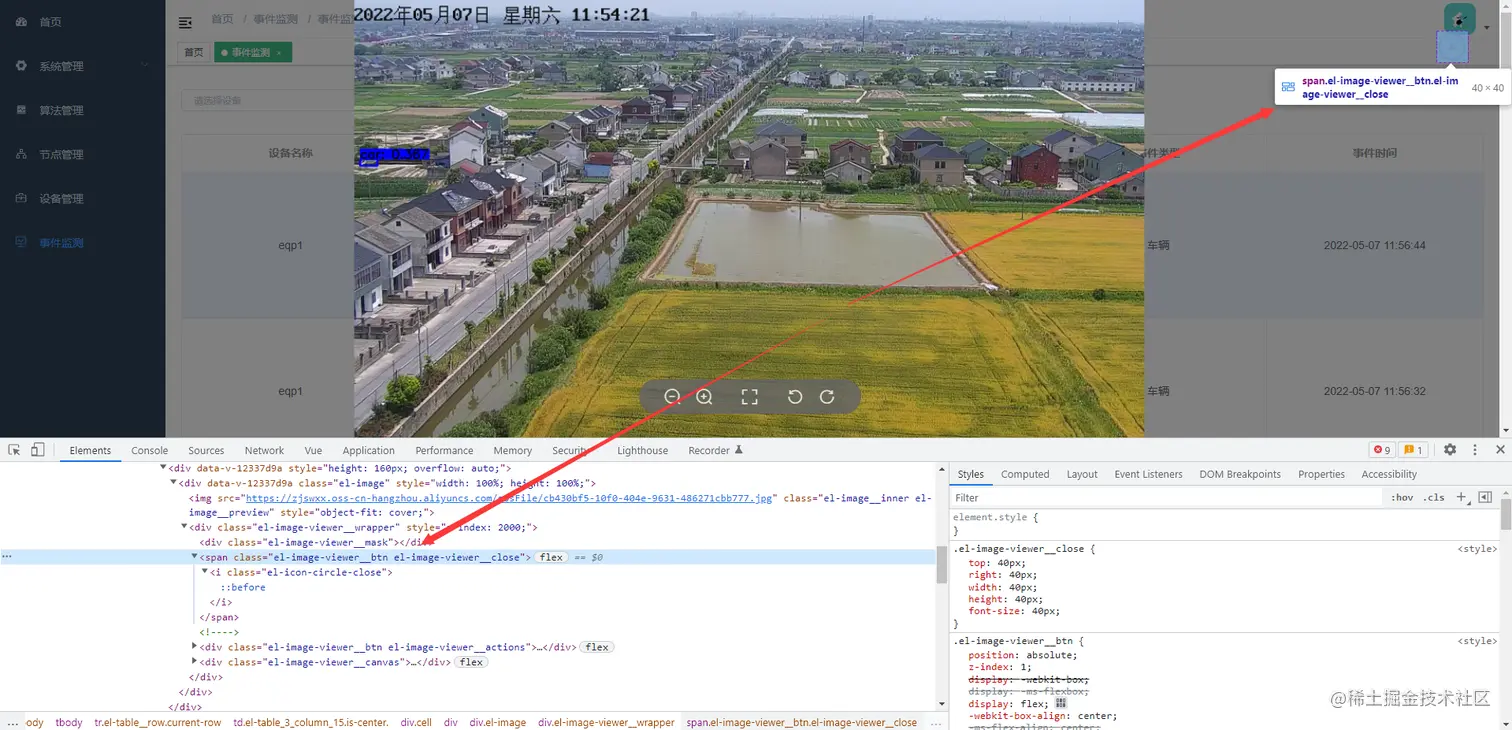
Task: Zoom in the previewed image
Action: coord(704,397)
